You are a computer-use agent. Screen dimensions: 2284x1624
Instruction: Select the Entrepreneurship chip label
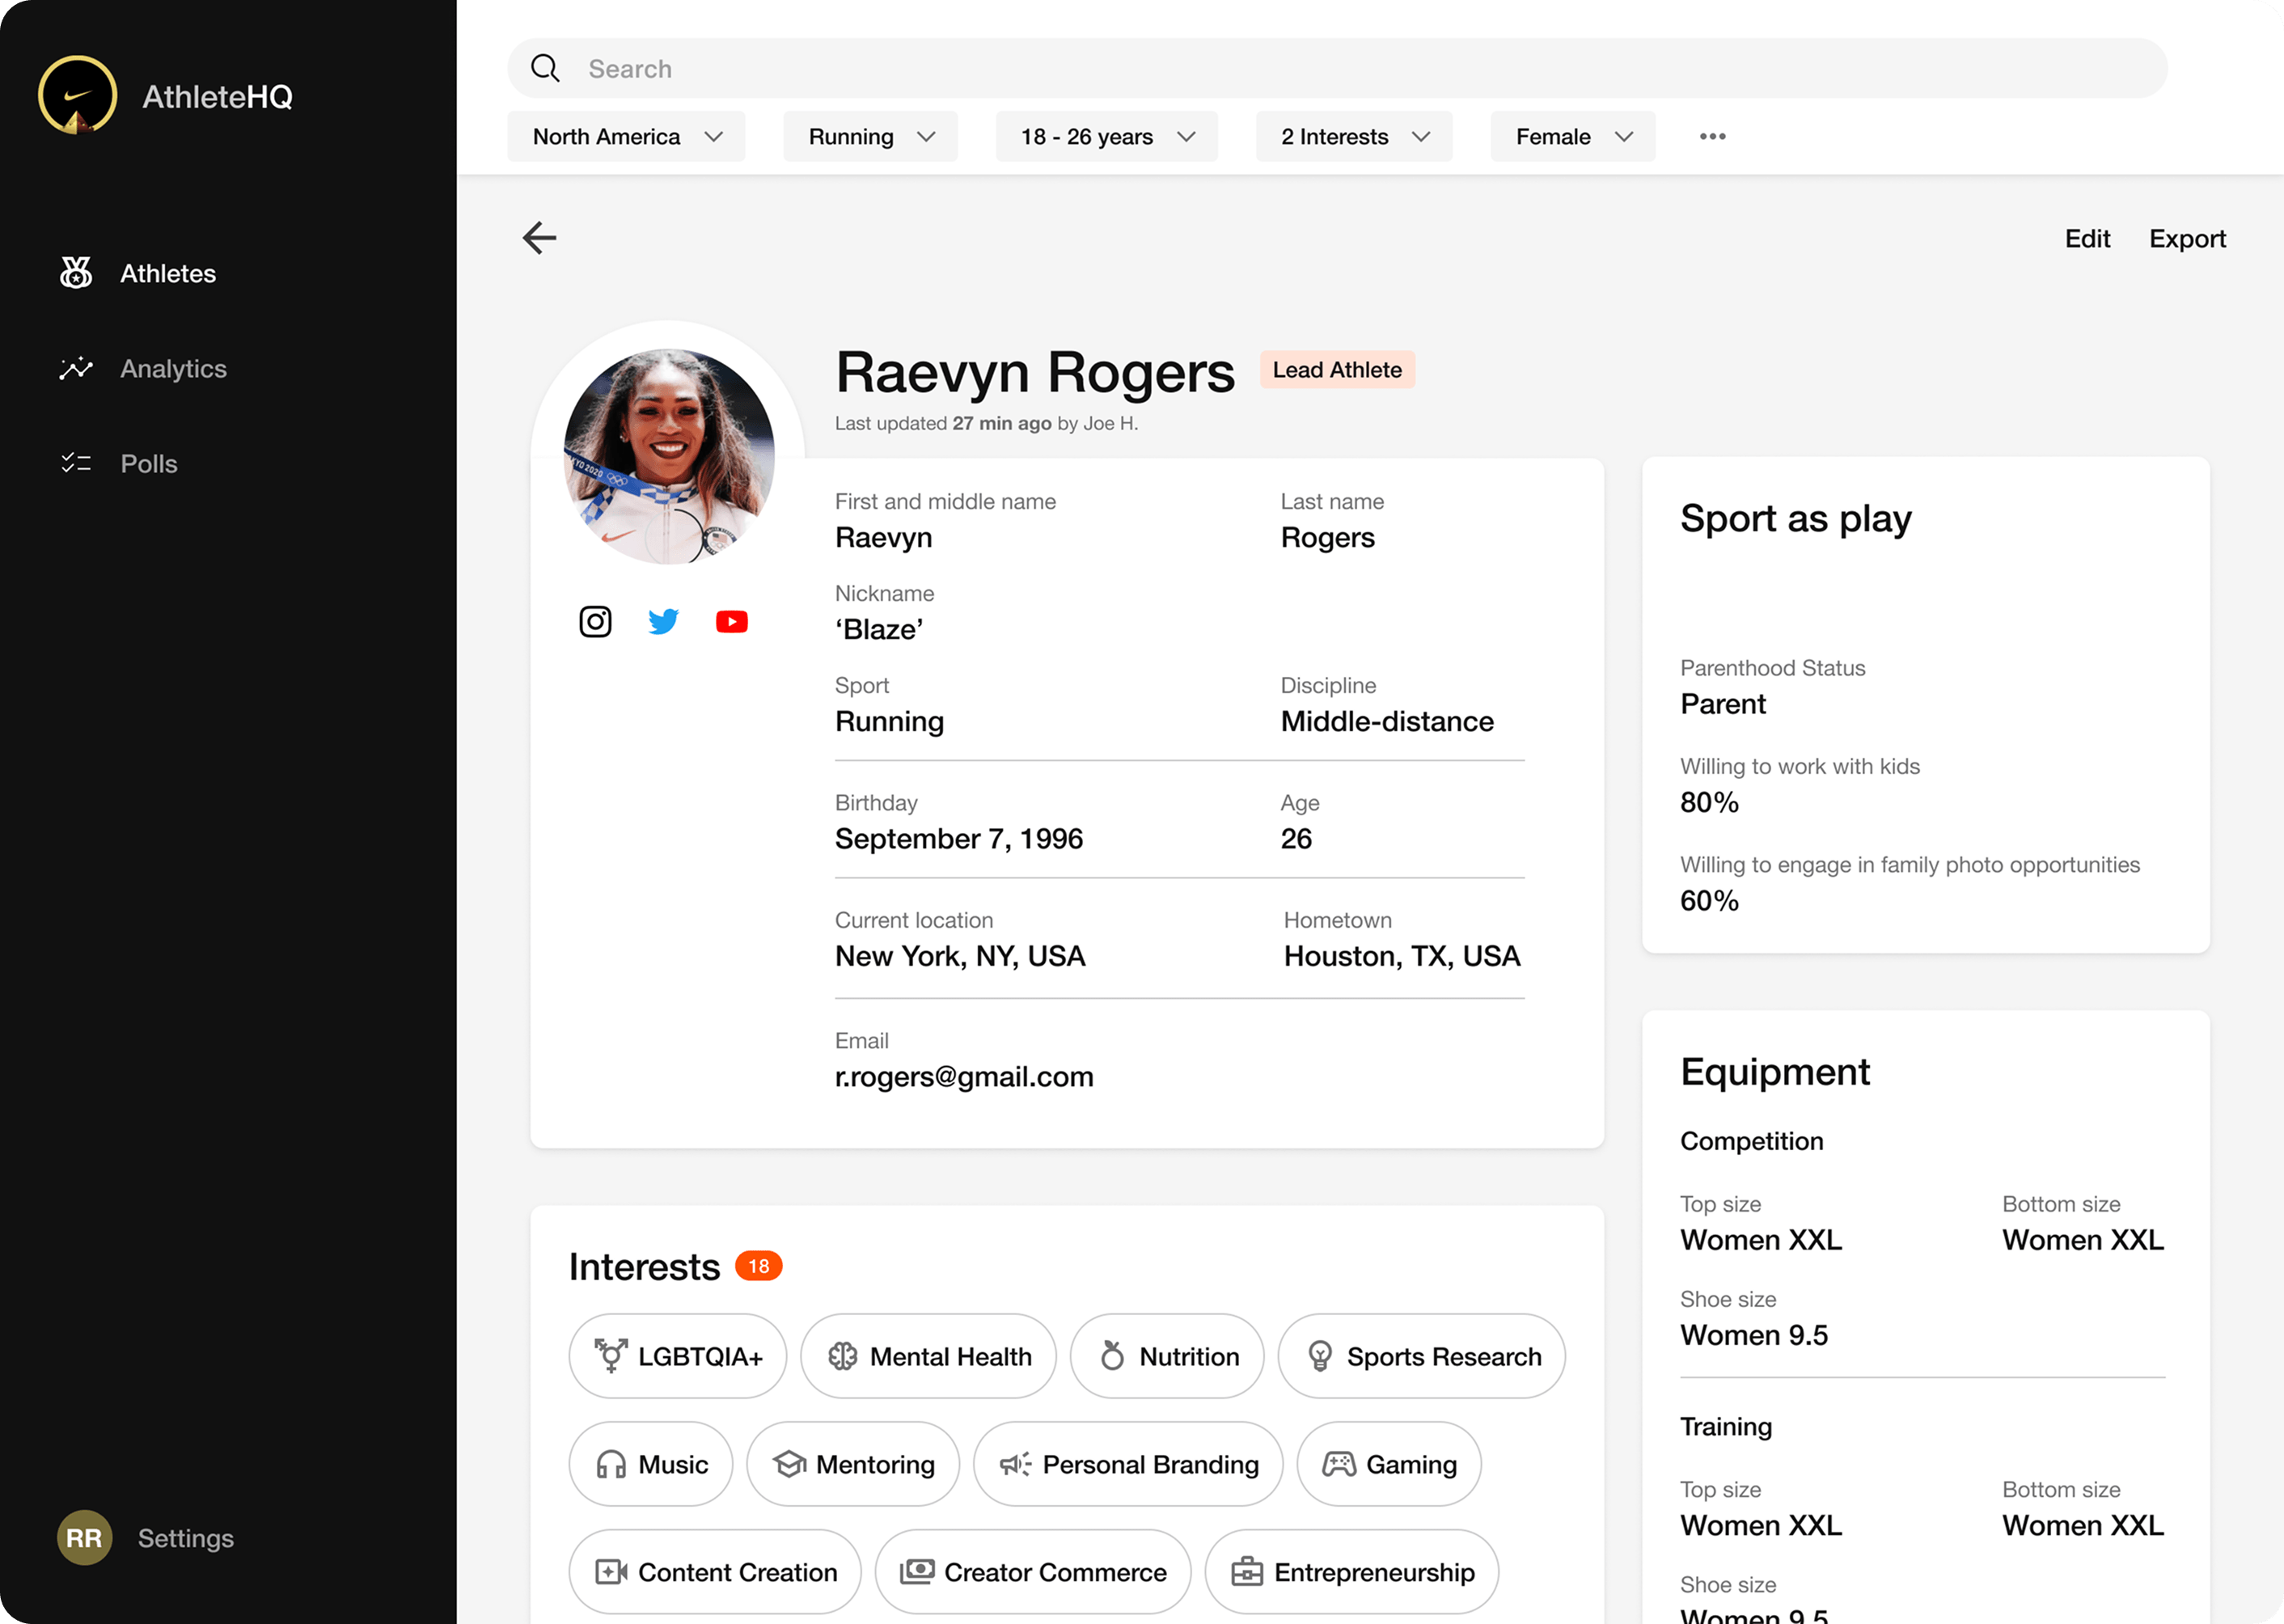pos(1374,1572)
